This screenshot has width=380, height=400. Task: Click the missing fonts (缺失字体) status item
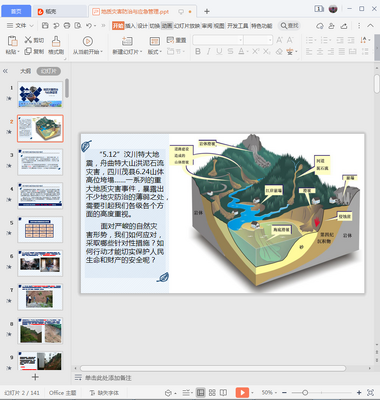104,393
